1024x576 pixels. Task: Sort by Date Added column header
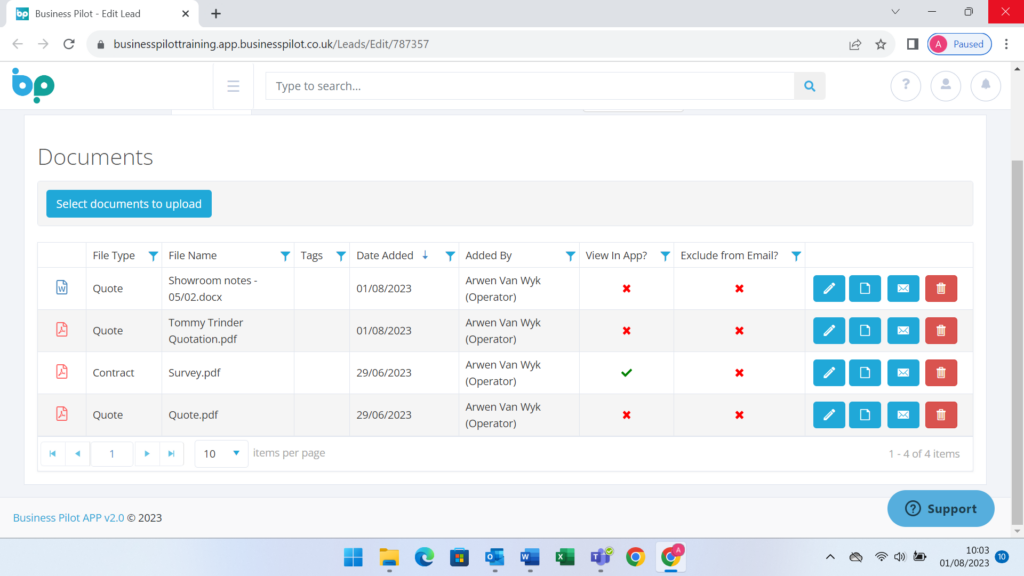385,256
